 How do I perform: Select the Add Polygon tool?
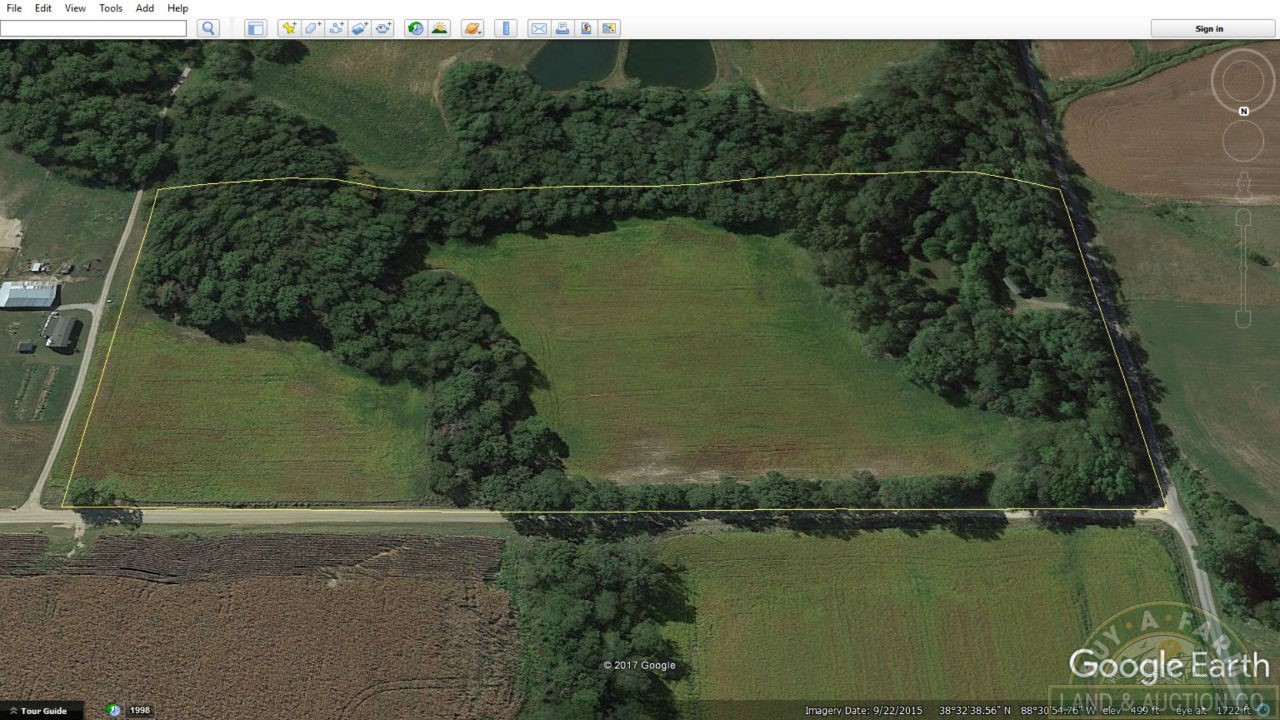point(312,28)
